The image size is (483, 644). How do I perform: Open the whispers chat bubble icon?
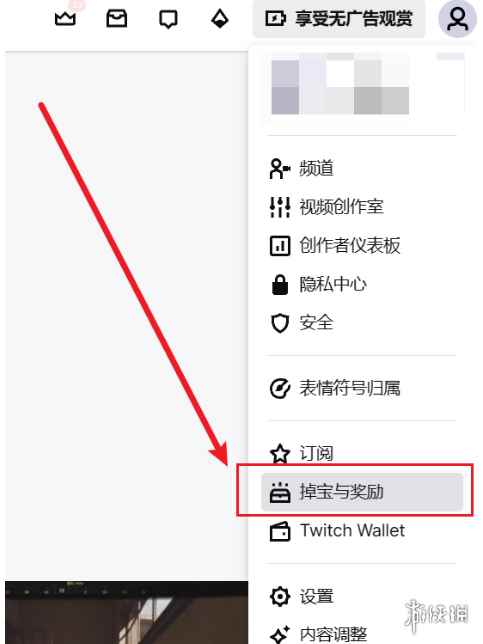click(168, 19)
